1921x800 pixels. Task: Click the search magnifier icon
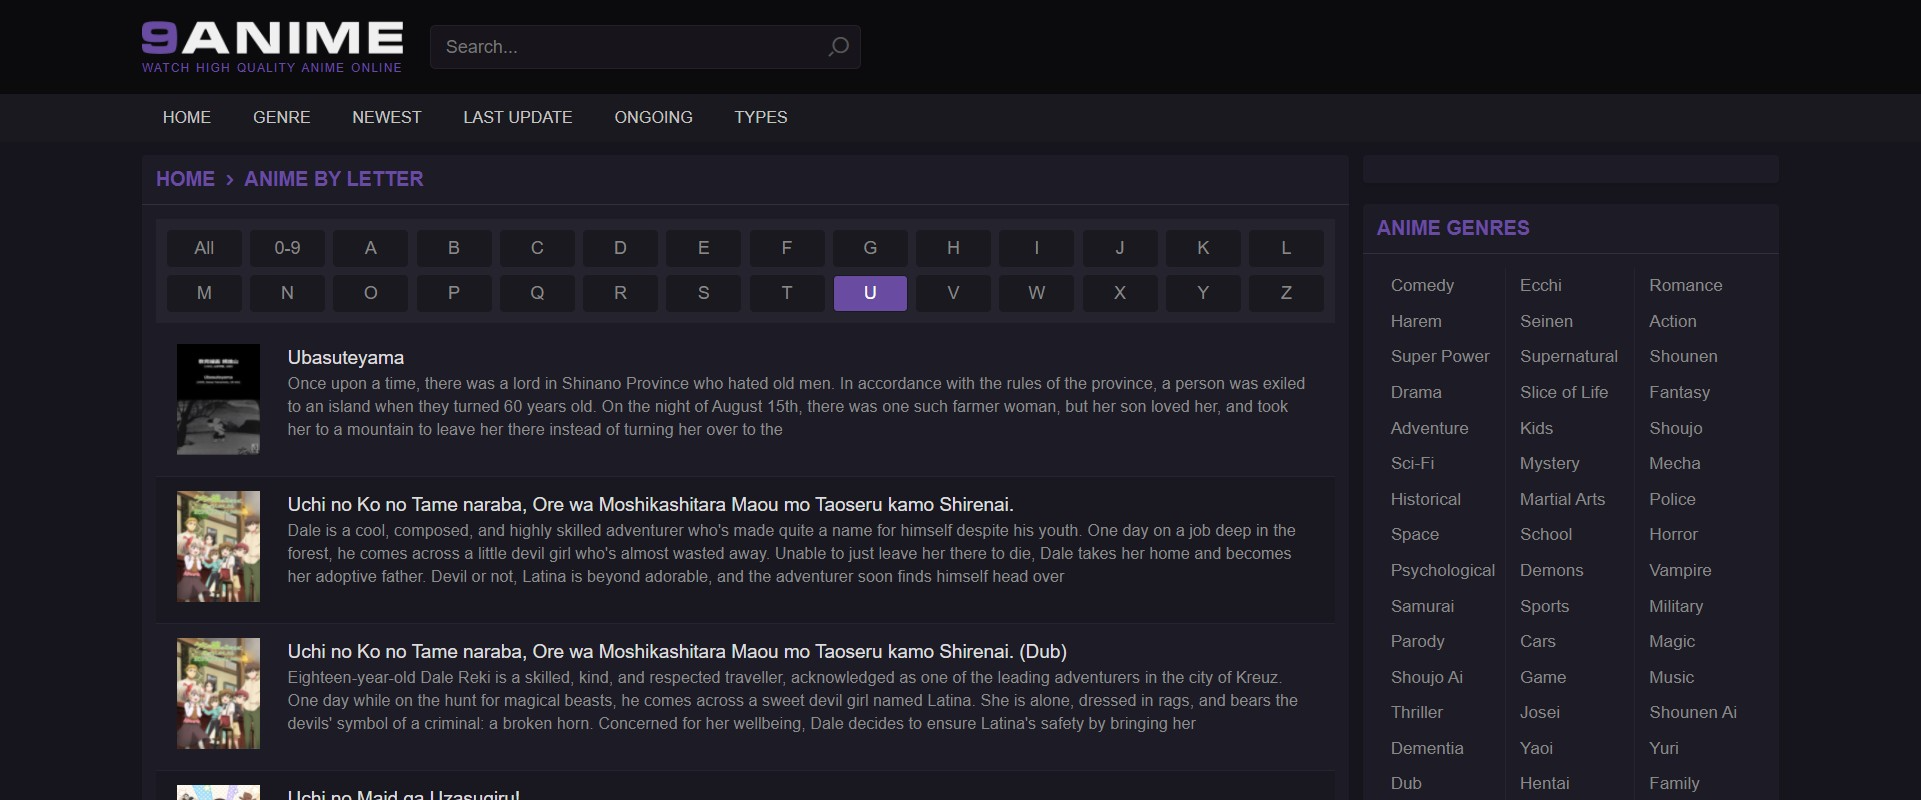(x=838, y=47)
